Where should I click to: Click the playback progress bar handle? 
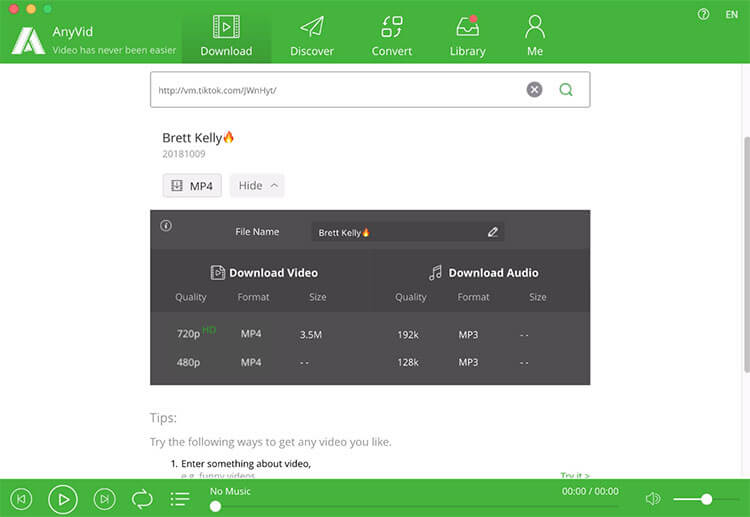click(215, 506)
